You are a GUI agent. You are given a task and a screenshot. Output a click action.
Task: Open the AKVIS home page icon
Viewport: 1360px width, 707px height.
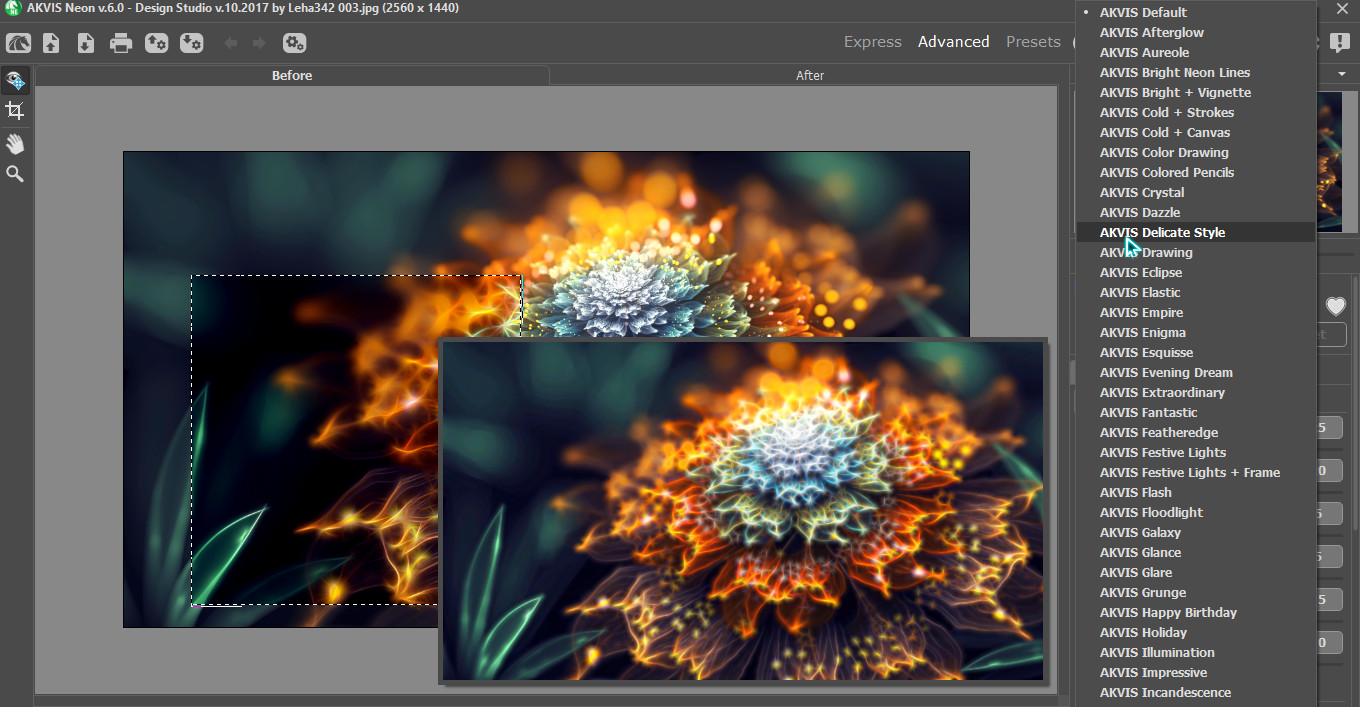pos(18,43)
